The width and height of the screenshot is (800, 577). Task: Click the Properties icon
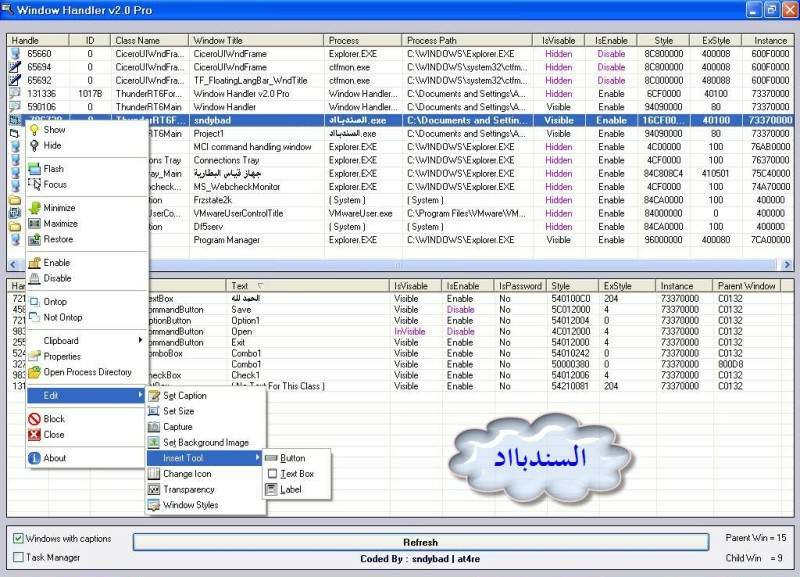tap(34, 357)
